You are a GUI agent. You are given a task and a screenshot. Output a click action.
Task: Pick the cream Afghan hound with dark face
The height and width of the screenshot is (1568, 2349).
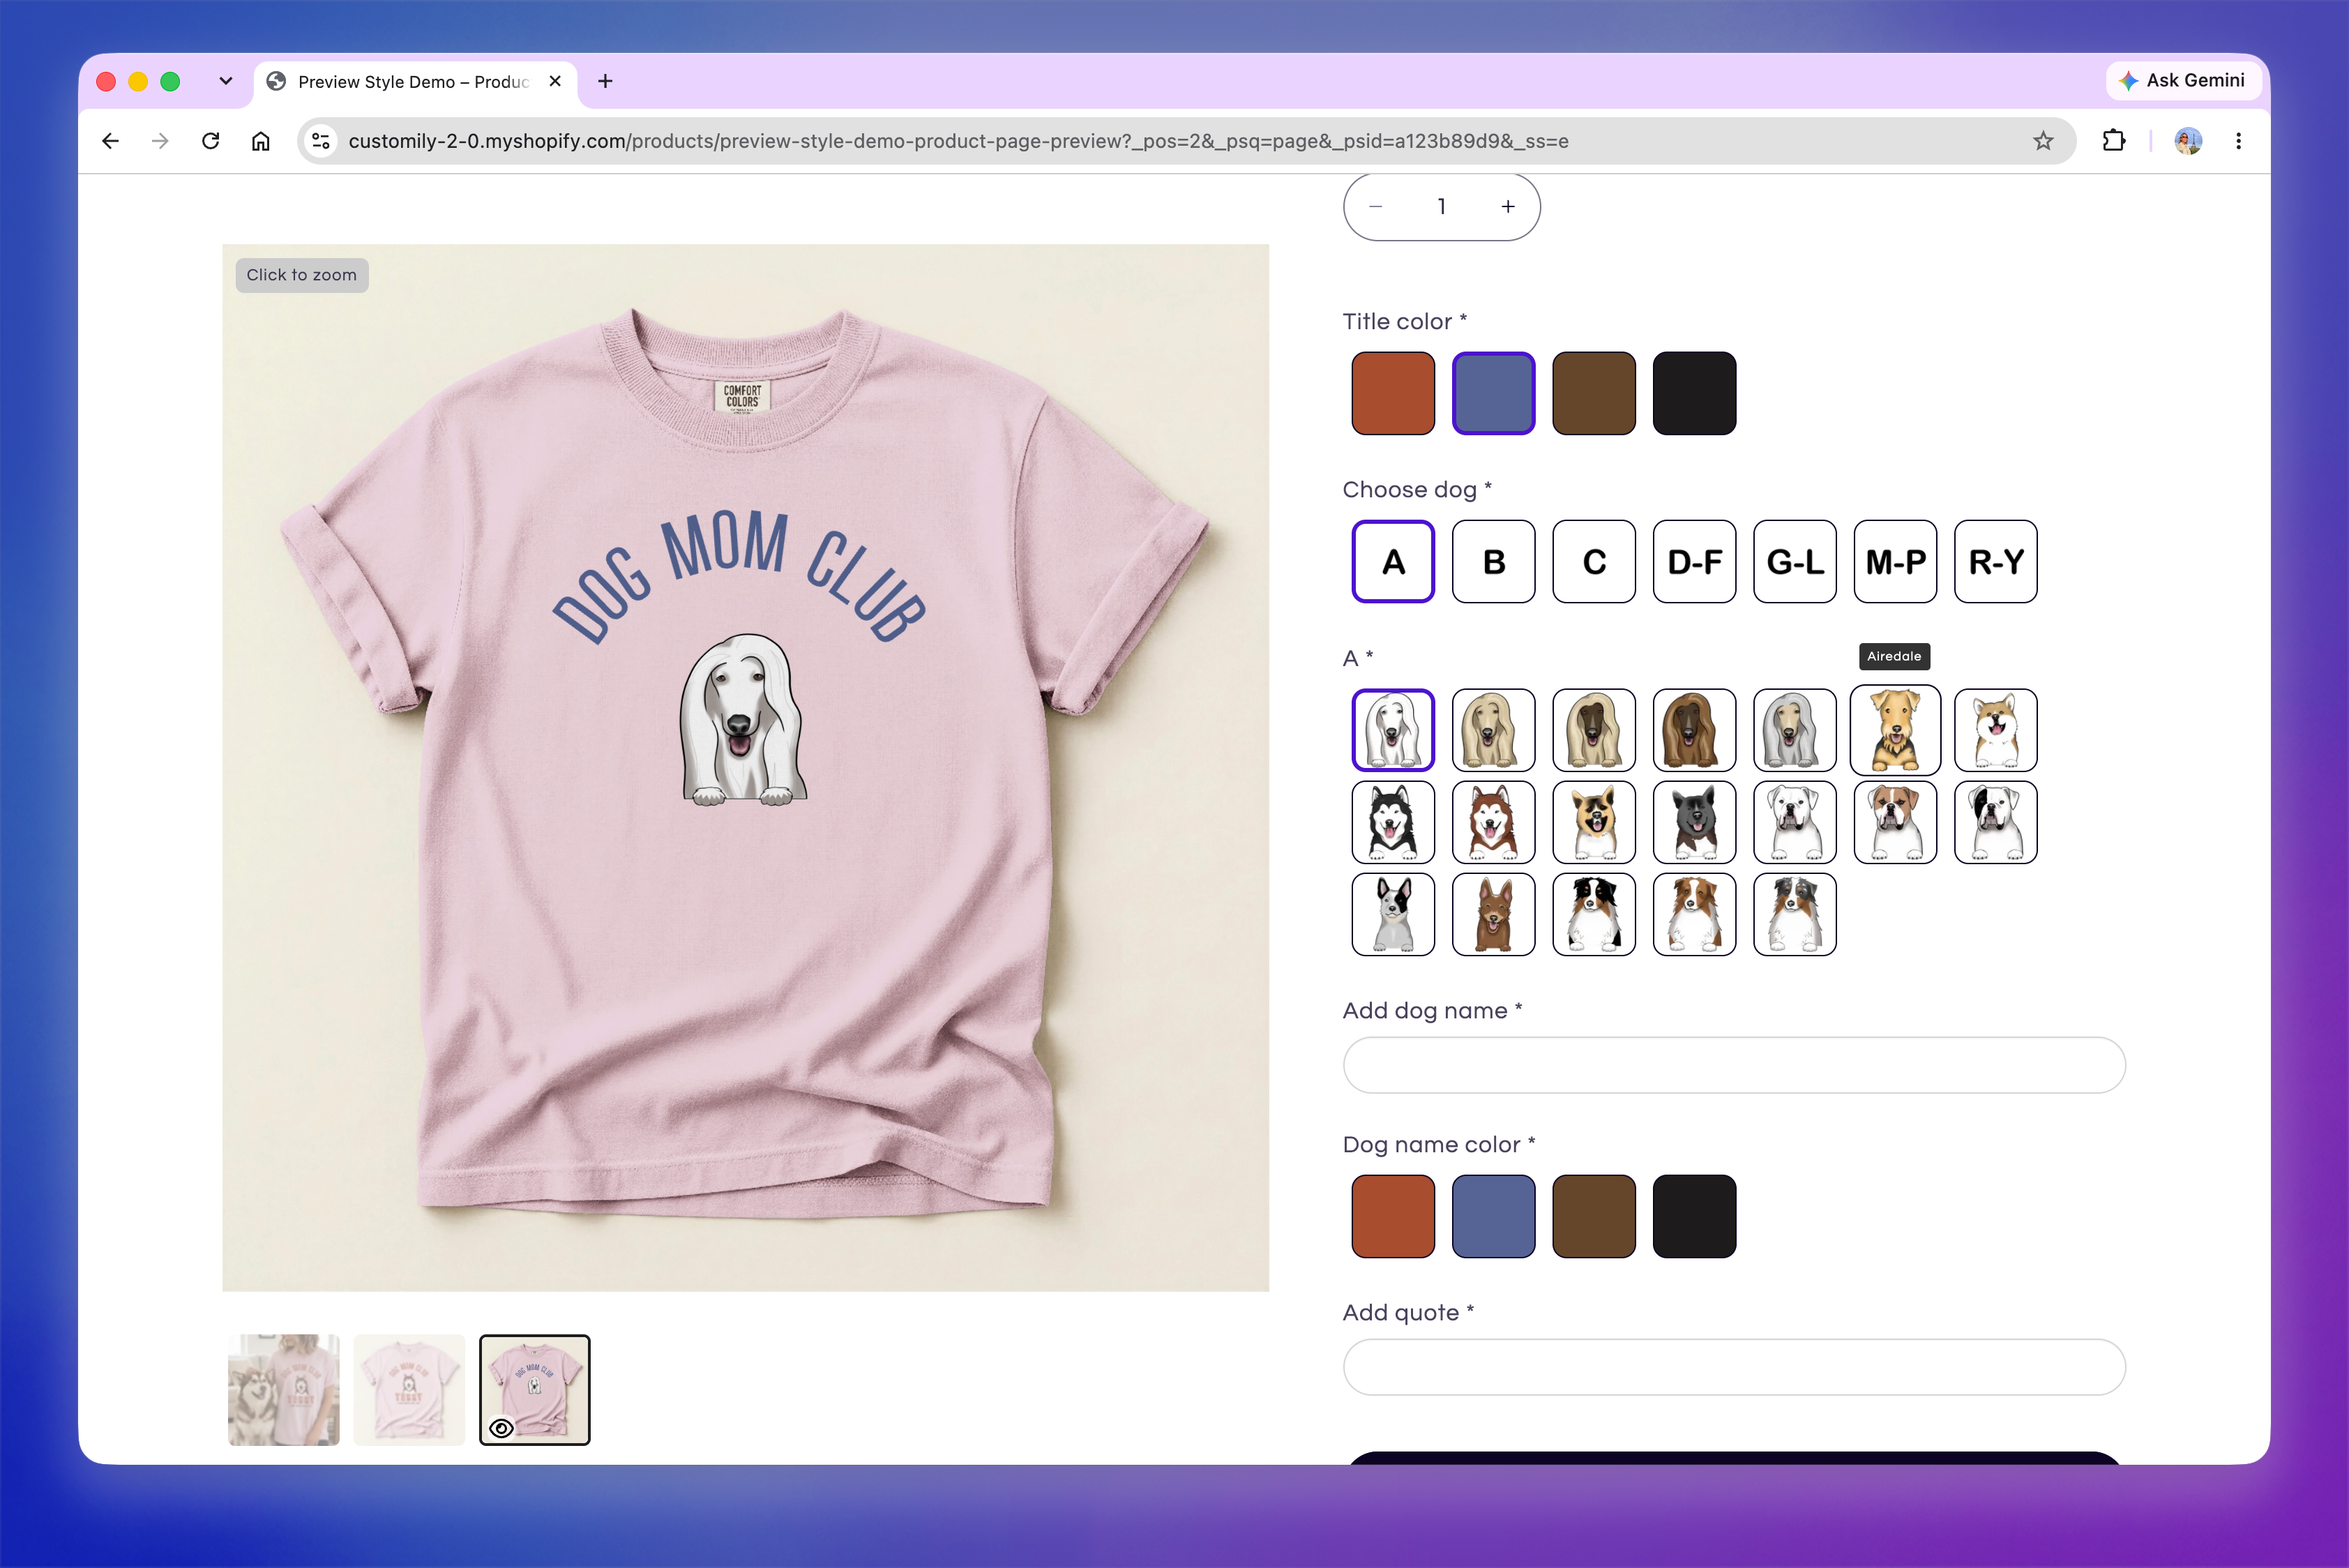(x=1594, y=730)
